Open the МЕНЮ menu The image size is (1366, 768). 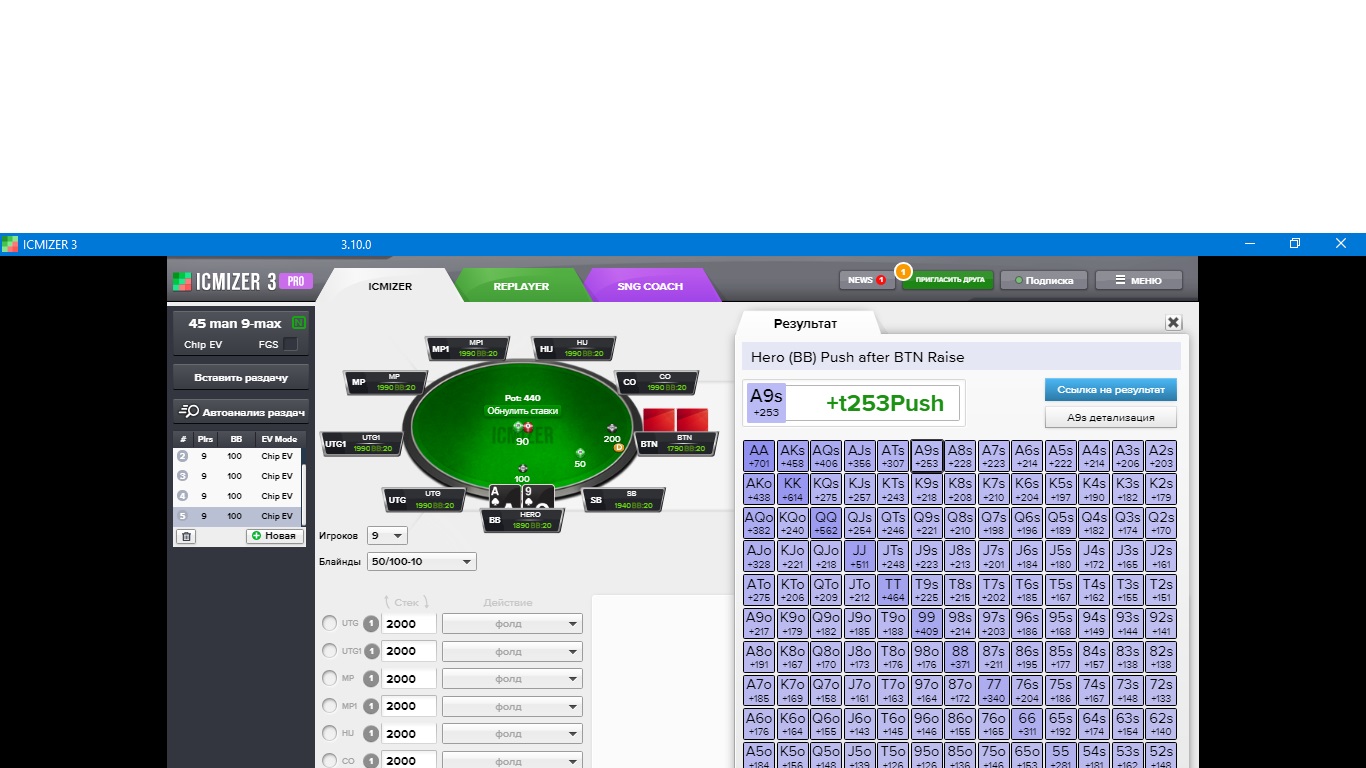pyautogui.click(x=1139, y=281)
